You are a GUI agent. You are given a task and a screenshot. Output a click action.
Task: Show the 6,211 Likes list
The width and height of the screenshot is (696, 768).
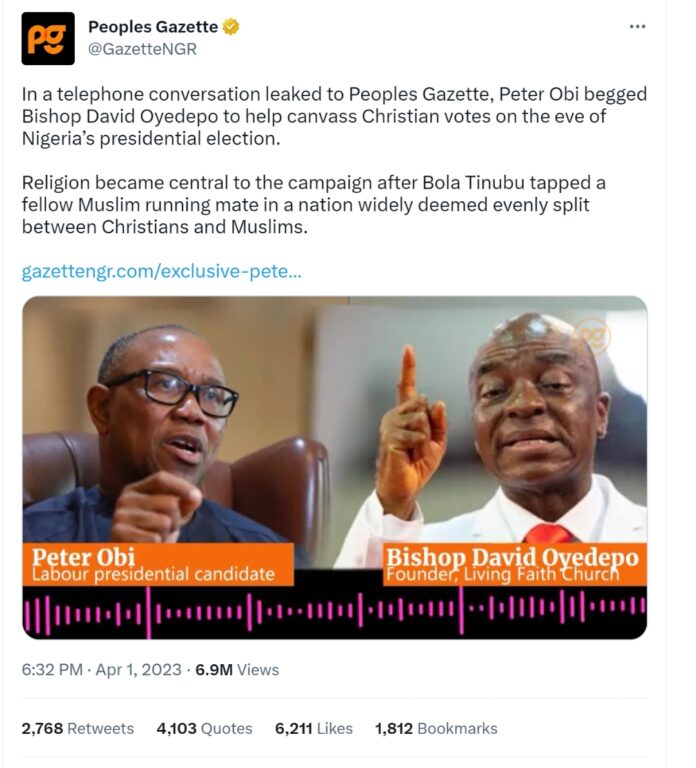[x=313, y=728]
